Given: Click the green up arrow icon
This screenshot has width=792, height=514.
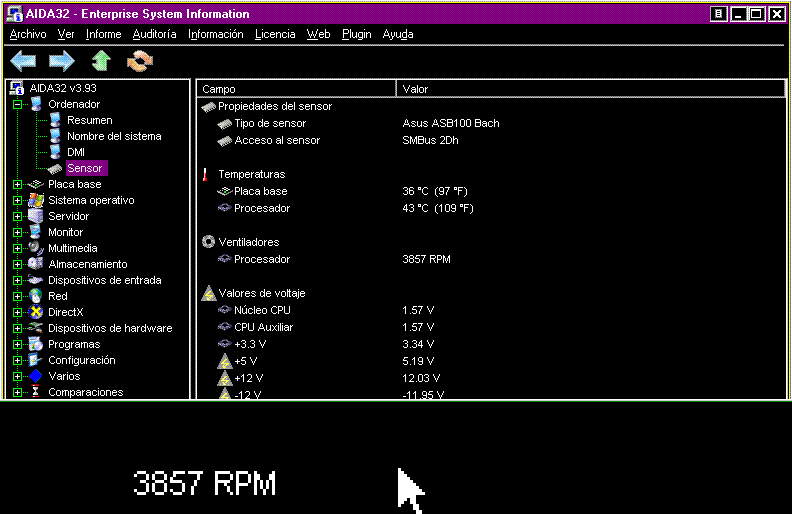Looking at the screenshot, I should pos(100,61).
